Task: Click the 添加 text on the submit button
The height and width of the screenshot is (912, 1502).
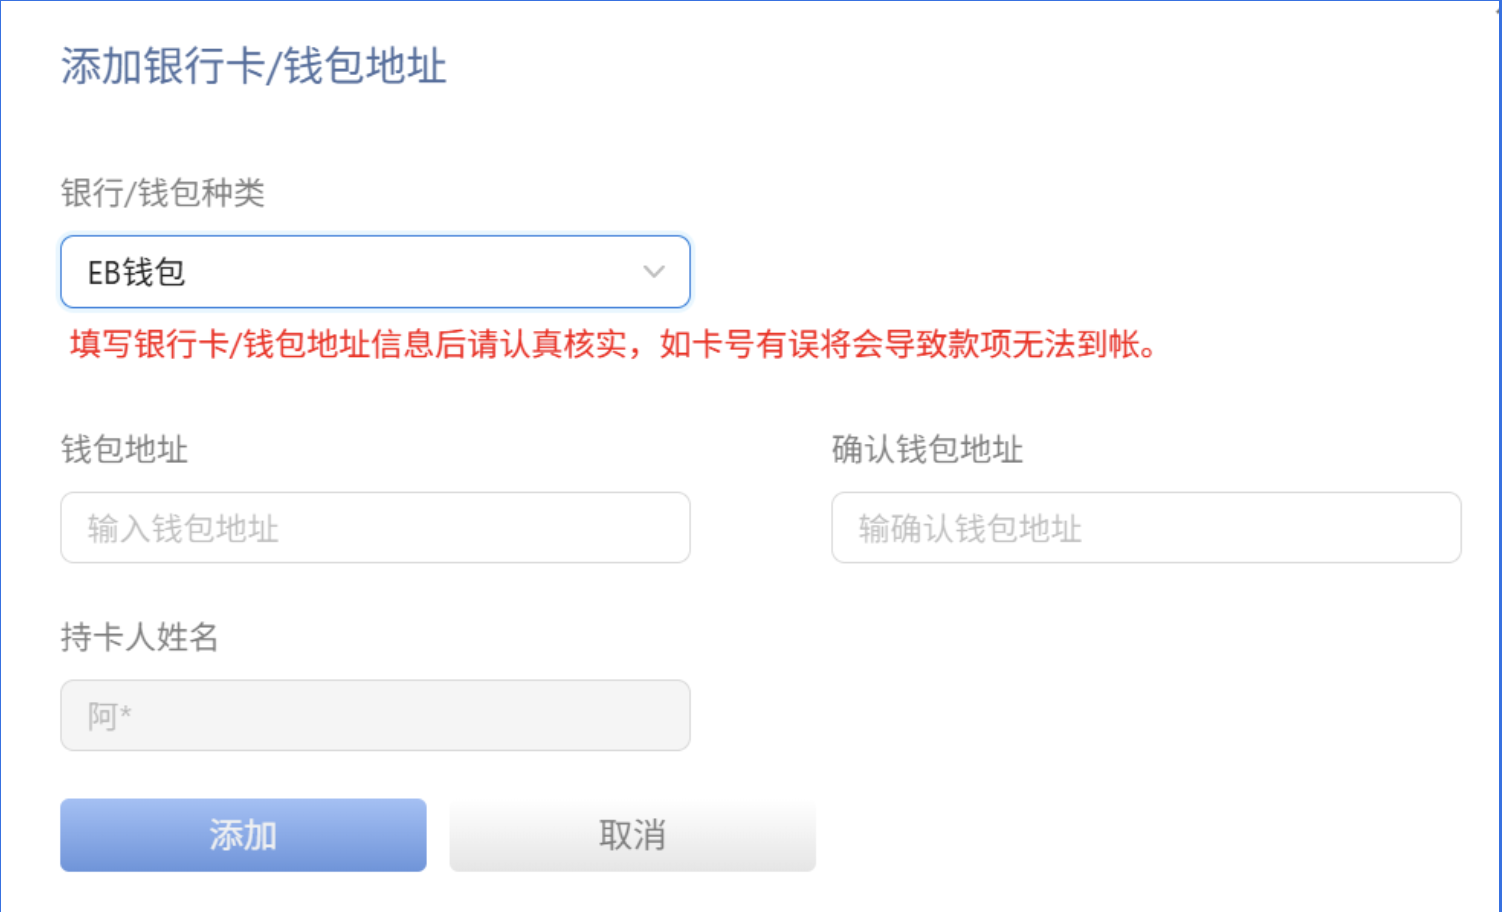Action: 243,835
